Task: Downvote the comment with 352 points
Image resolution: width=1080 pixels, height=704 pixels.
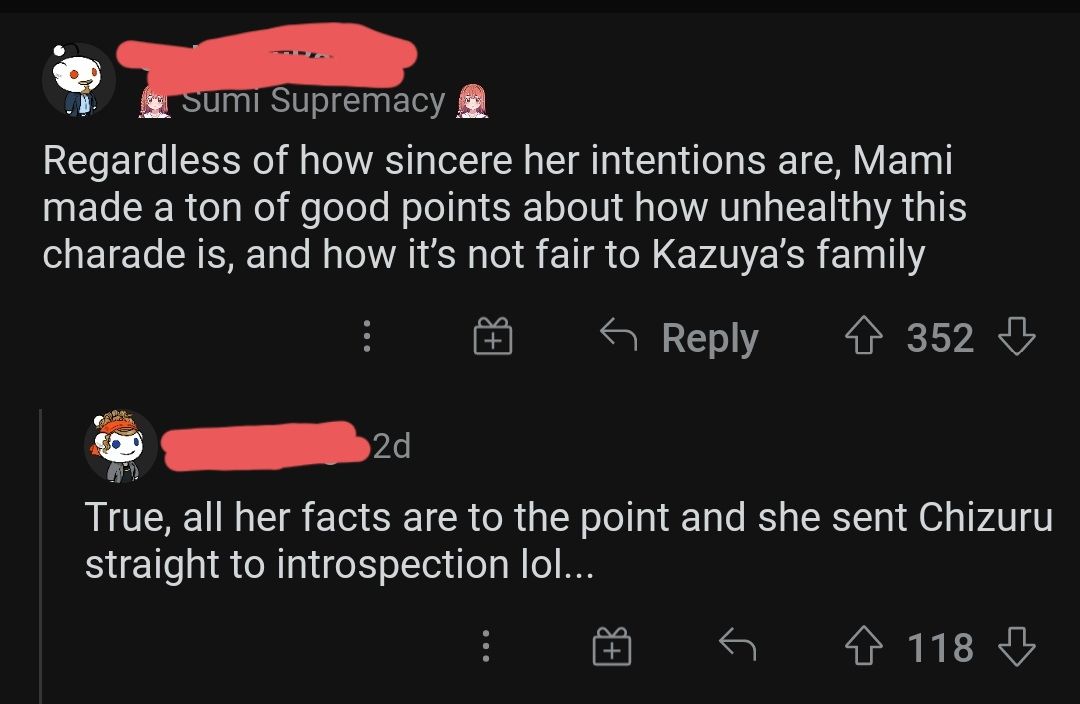Action: tap(1016, 338)
